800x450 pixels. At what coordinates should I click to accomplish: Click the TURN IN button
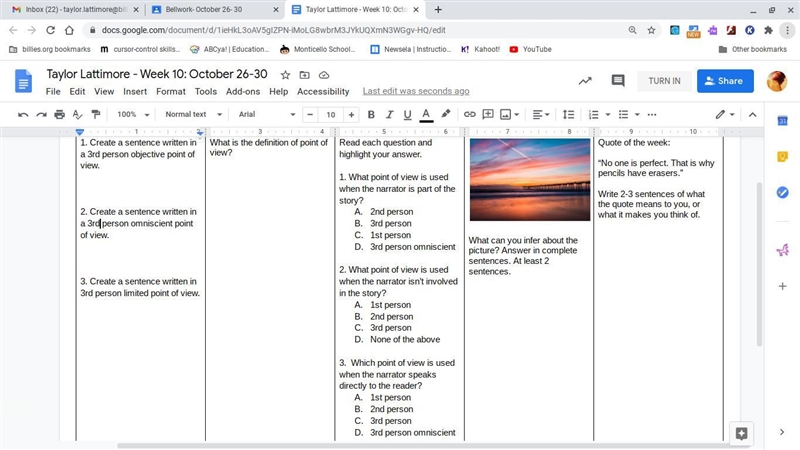664,81
